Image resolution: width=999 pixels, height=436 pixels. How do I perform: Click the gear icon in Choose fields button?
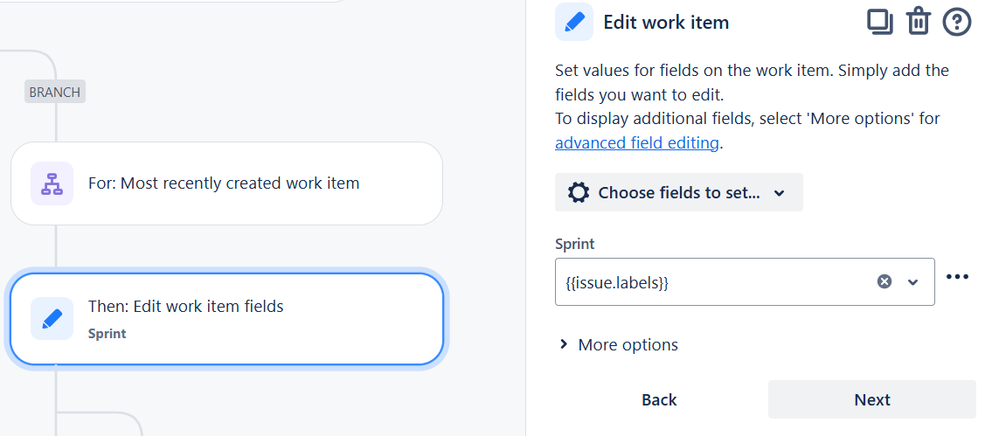[x=578, y=193]
